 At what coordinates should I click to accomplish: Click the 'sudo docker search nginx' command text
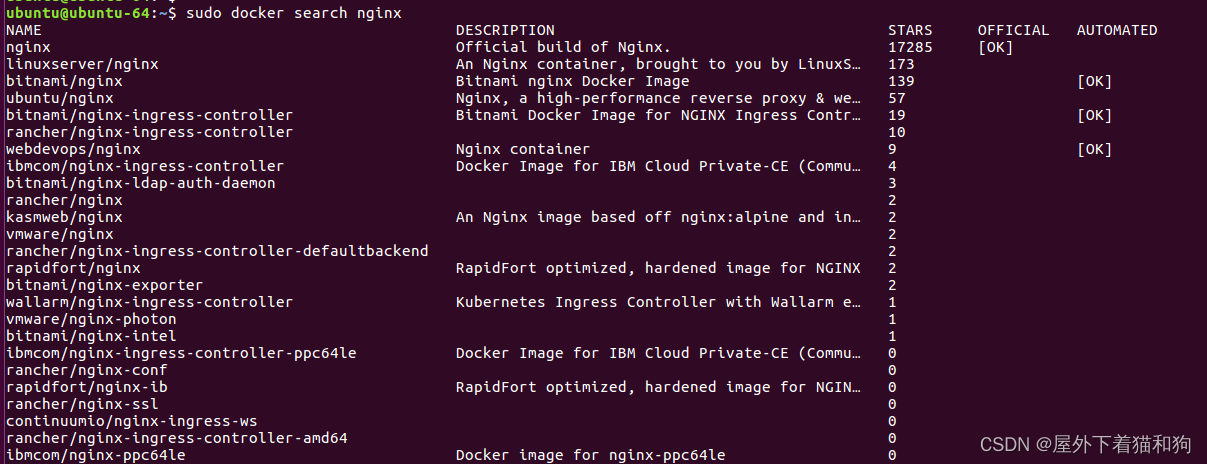(x=290, y=13)
